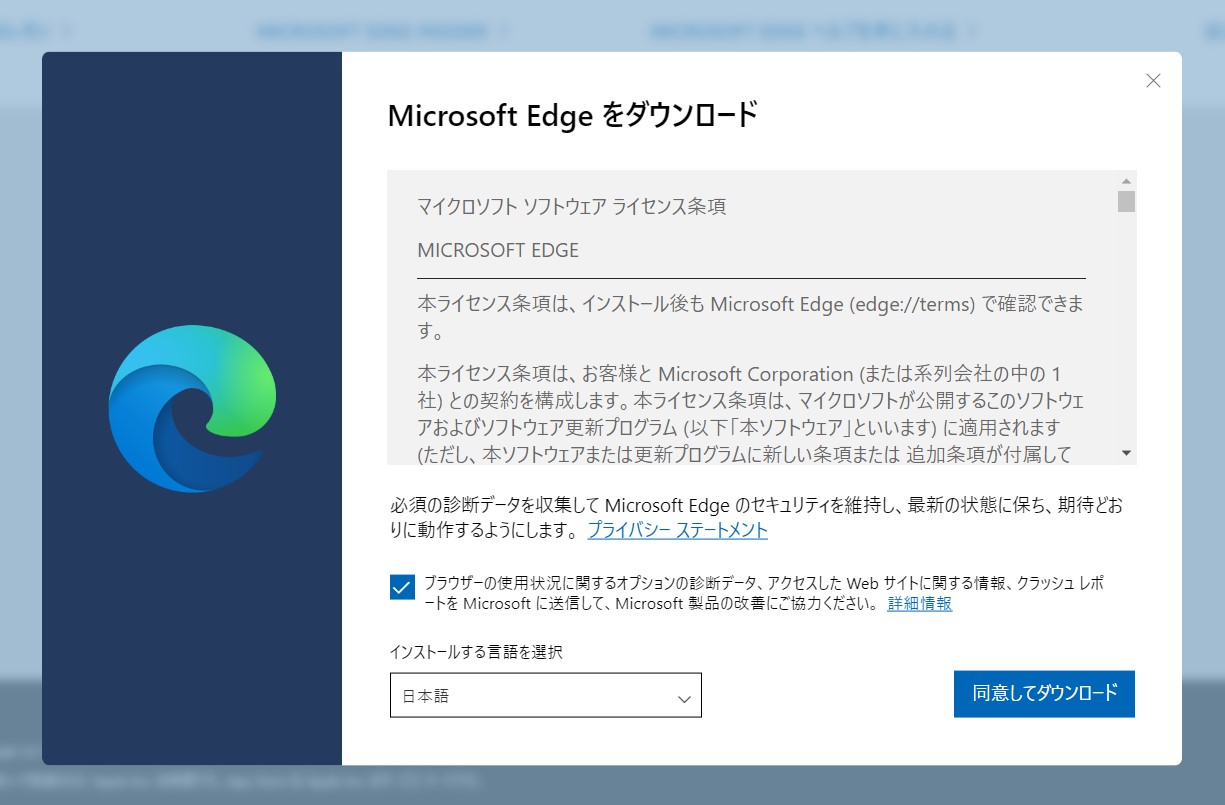
Task: Click the 'Microsoft Edge をダウンロード' heading
Action: pyautogui.click(x=573, y=116)
